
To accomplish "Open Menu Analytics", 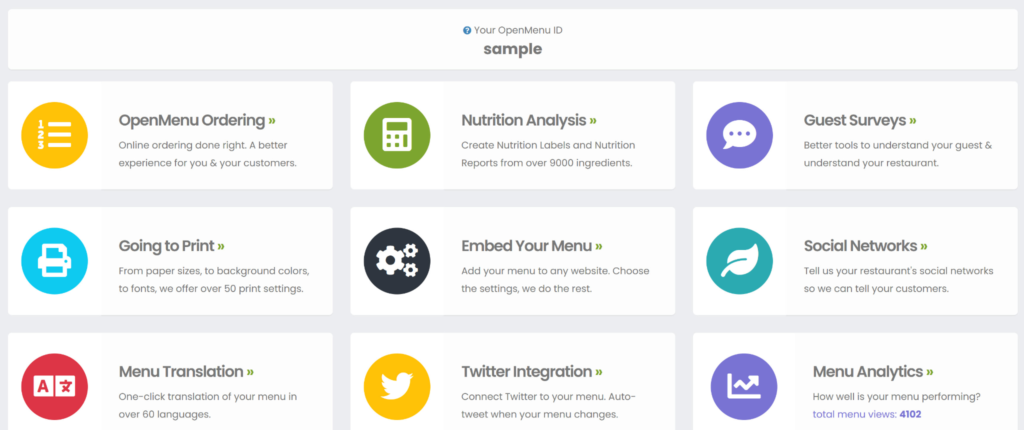I will [873, 371].
